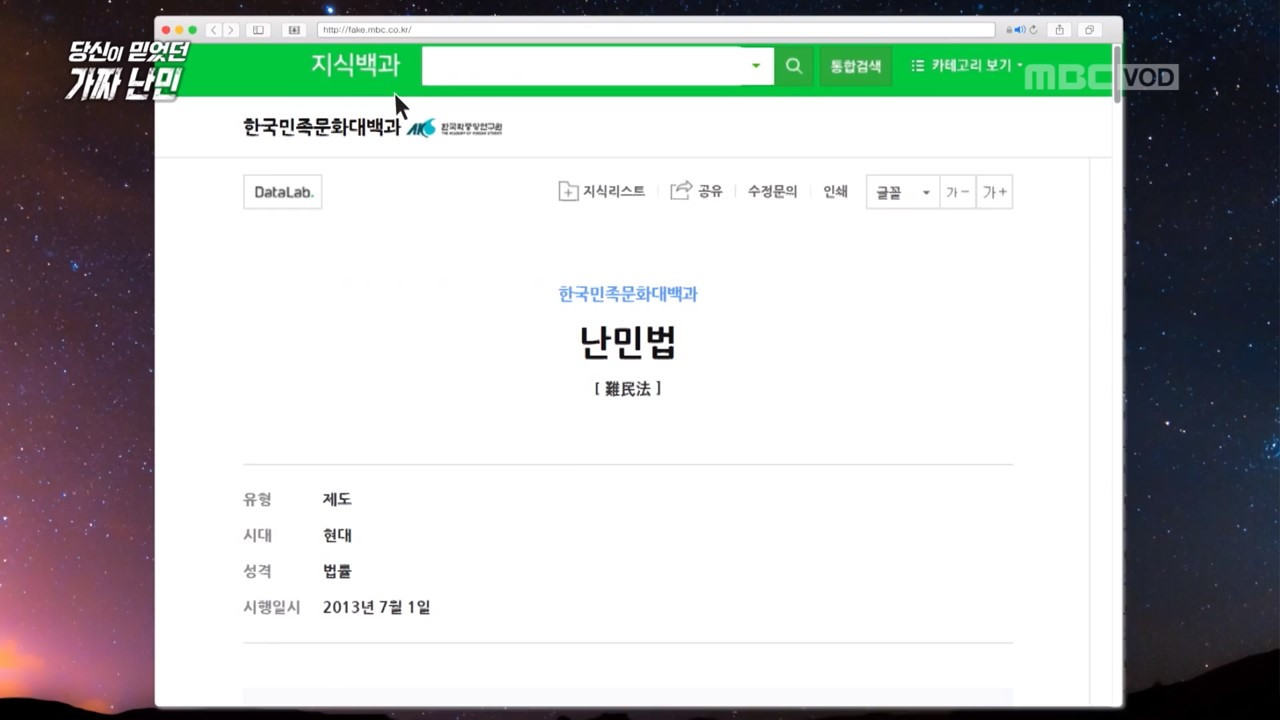1280x720 pixels.
Task: Decrease font size with 가− button
Action: [x=958, y=192]
